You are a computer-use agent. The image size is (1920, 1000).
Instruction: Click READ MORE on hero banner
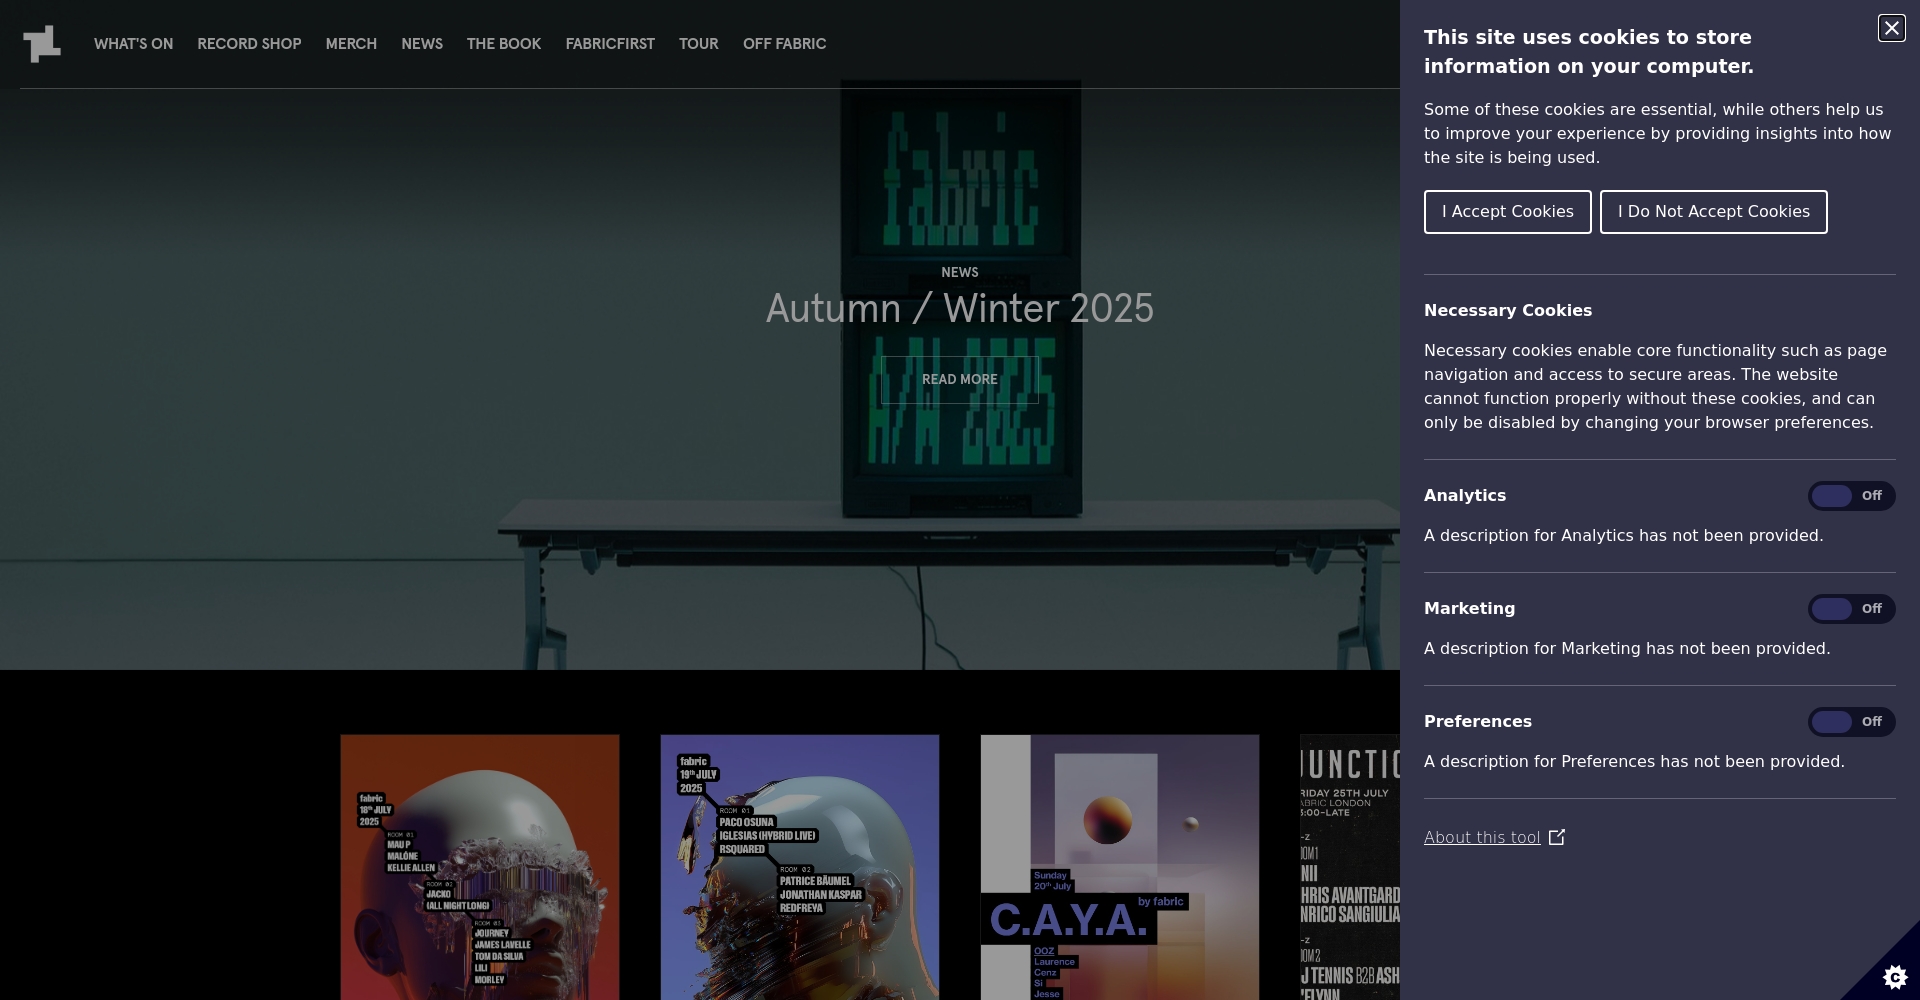click(x=960, y=380)
